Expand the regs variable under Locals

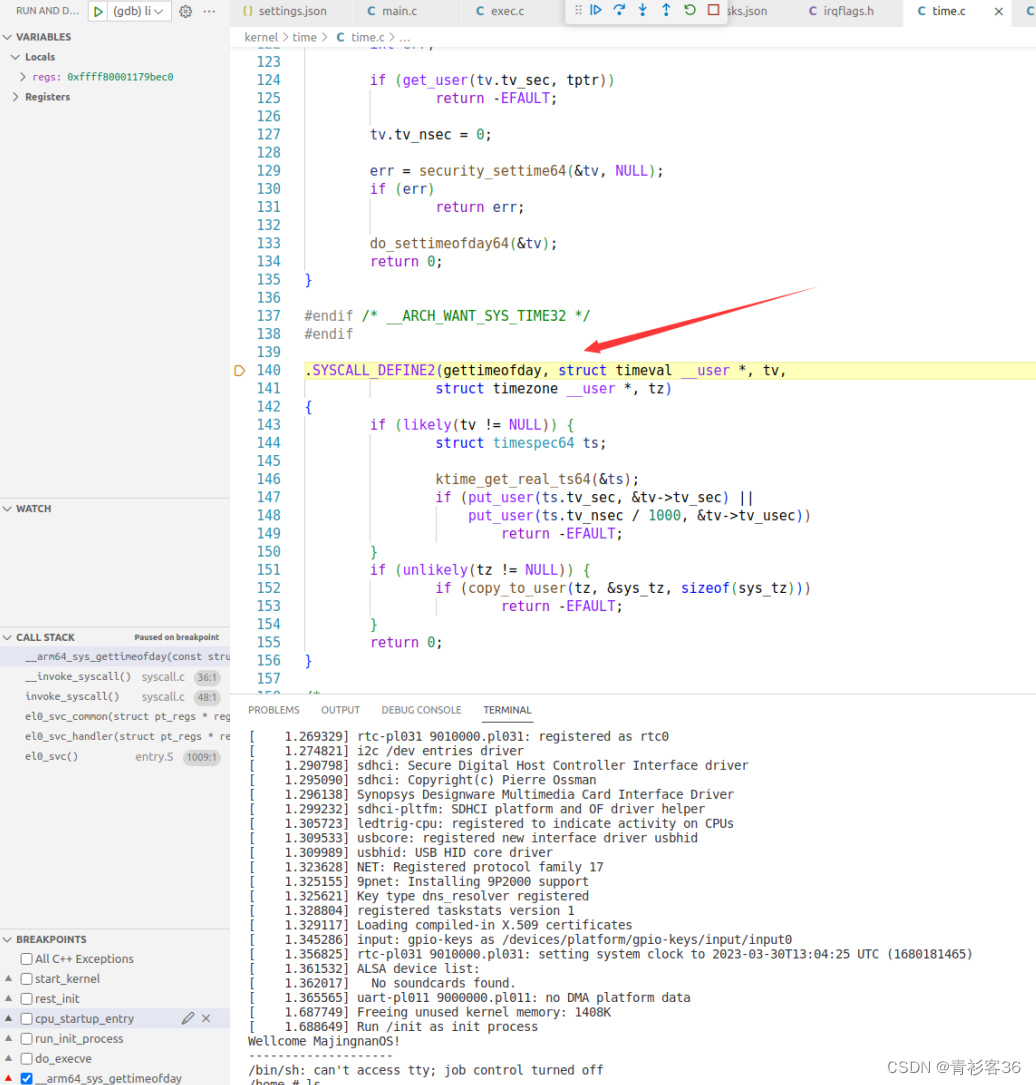tap(22, 76)
